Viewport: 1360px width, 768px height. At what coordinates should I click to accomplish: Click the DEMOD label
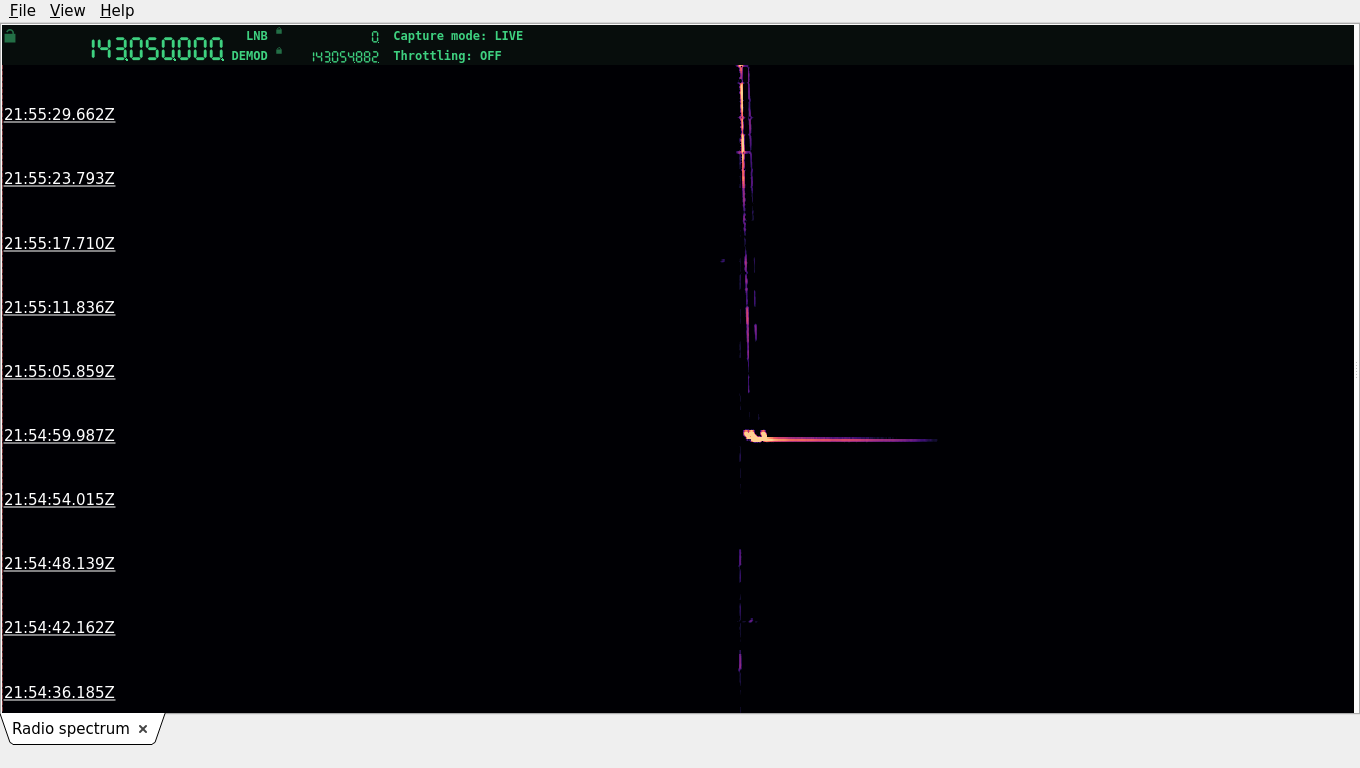pos(250,56)
